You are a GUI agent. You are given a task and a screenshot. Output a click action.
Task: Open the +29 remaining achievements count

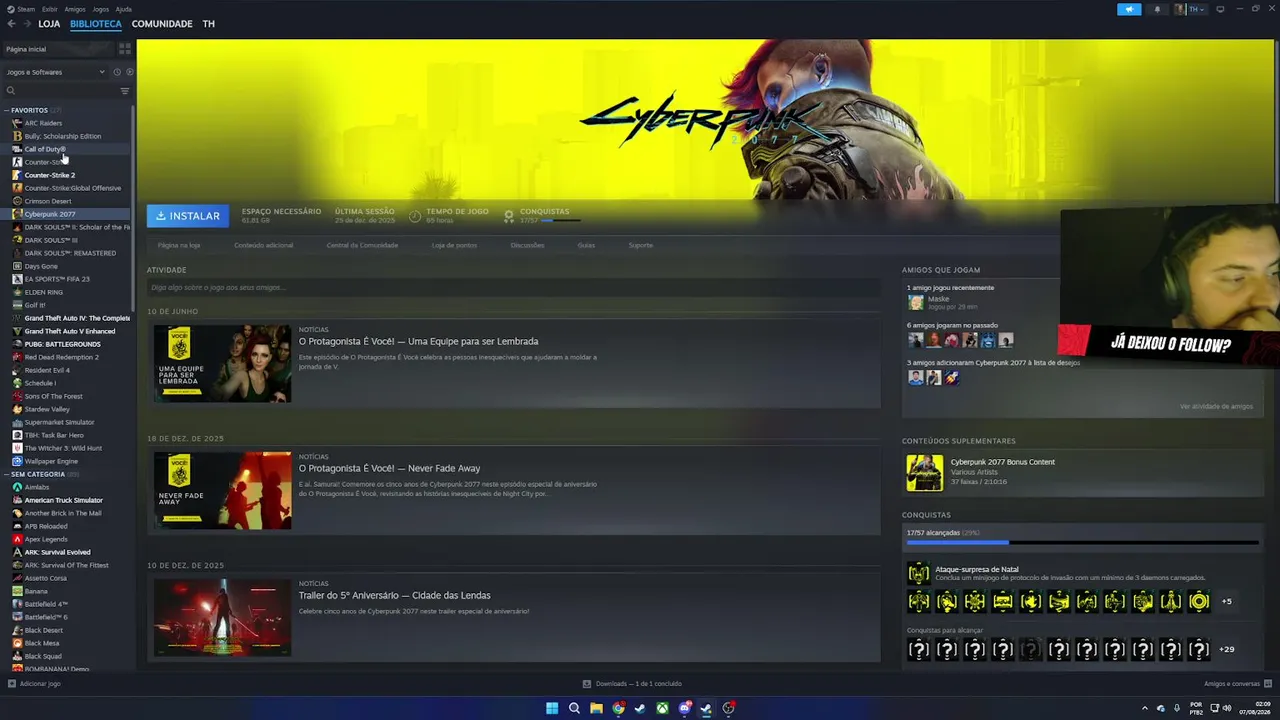tap(1227, 649)
